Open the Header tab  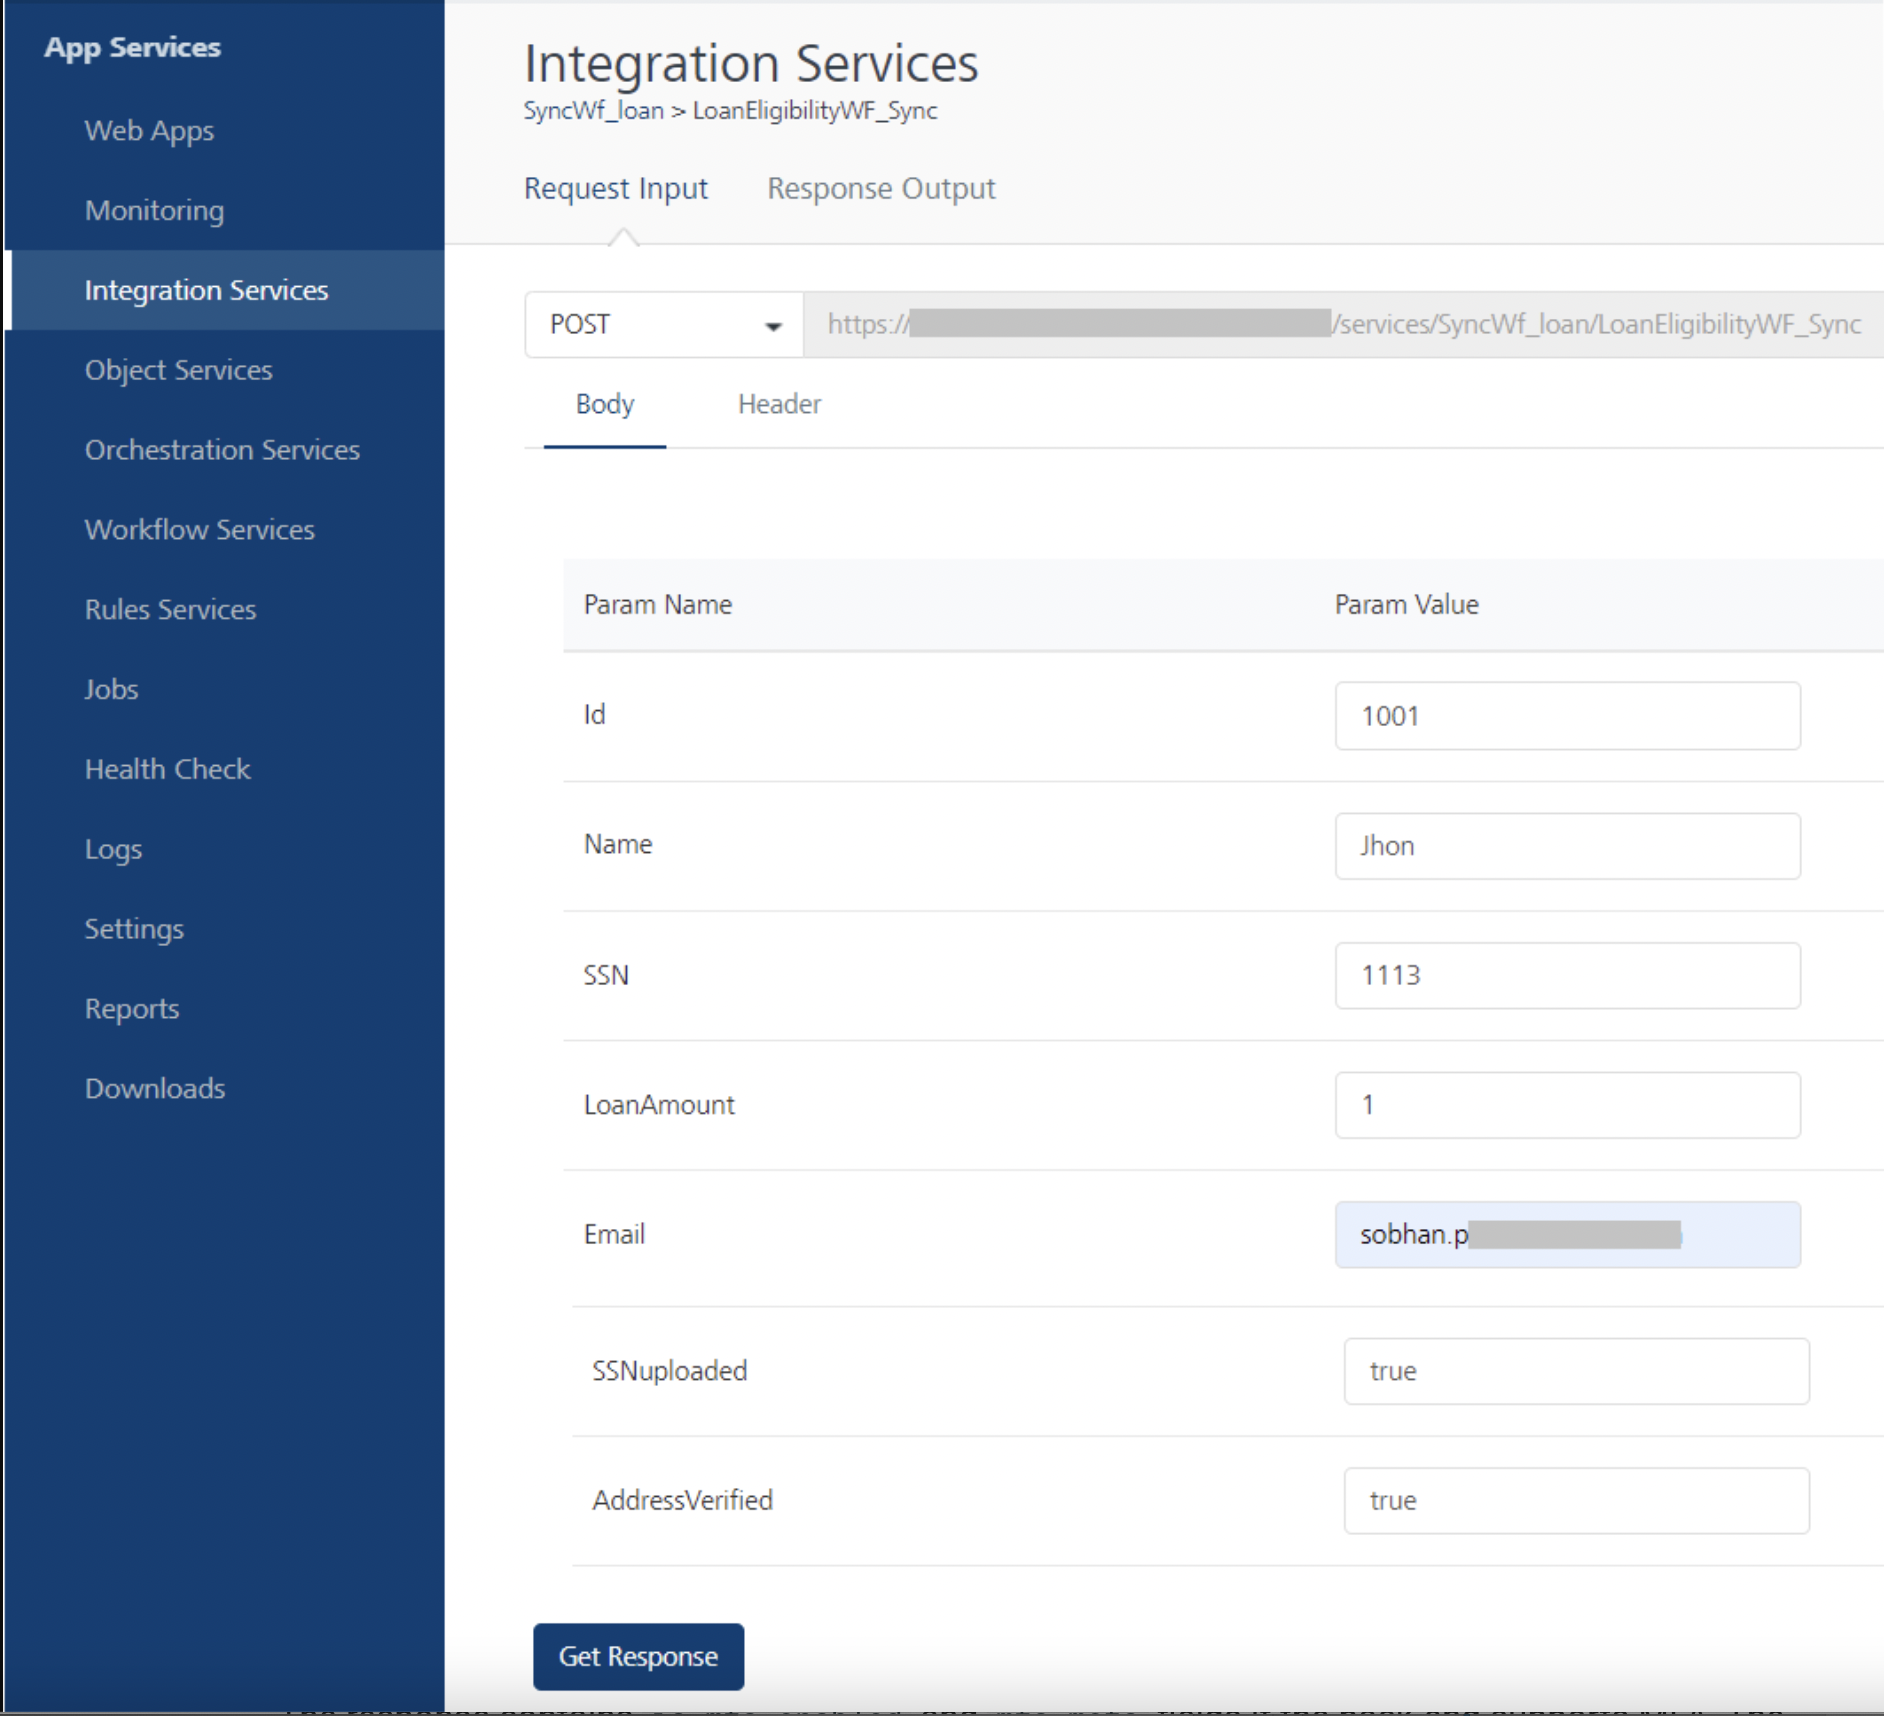[x=779, y=404]
